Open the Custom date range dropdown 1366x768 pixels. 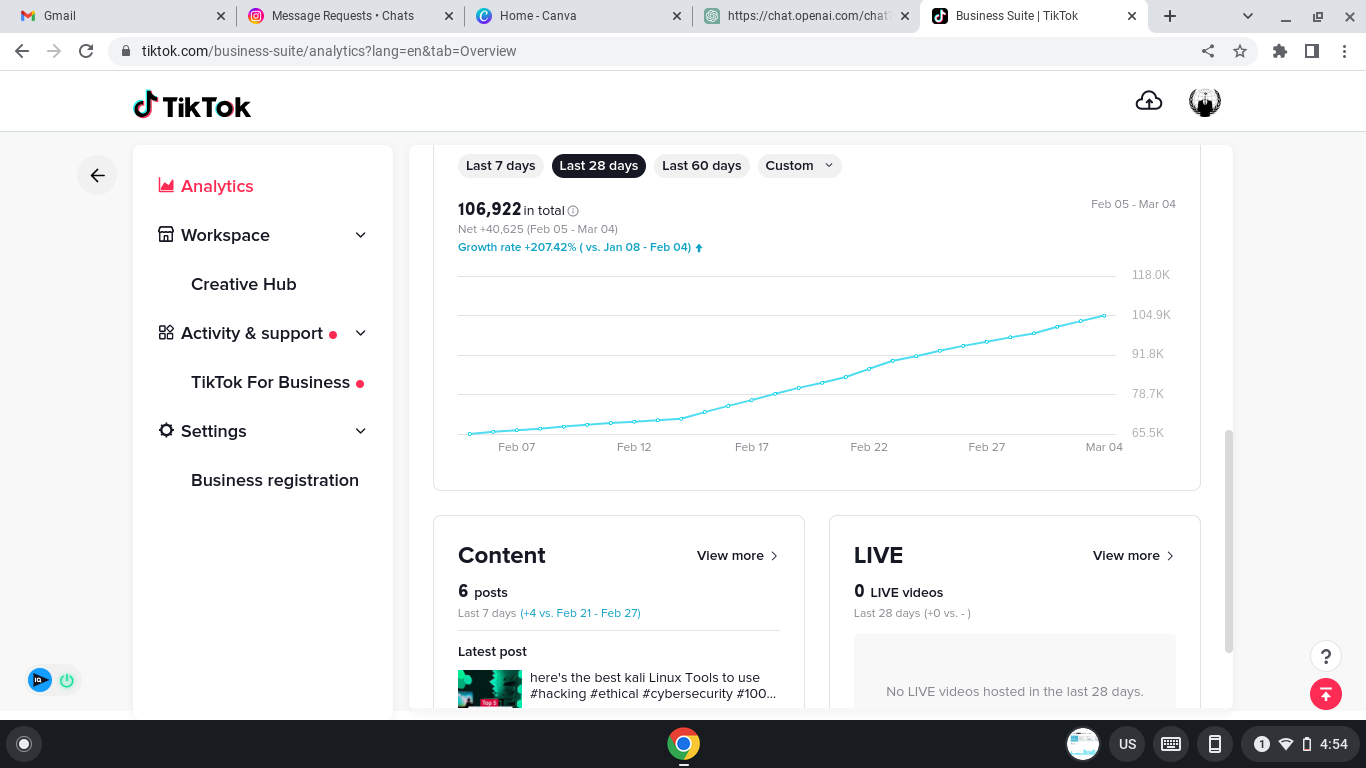pos(800,166)
